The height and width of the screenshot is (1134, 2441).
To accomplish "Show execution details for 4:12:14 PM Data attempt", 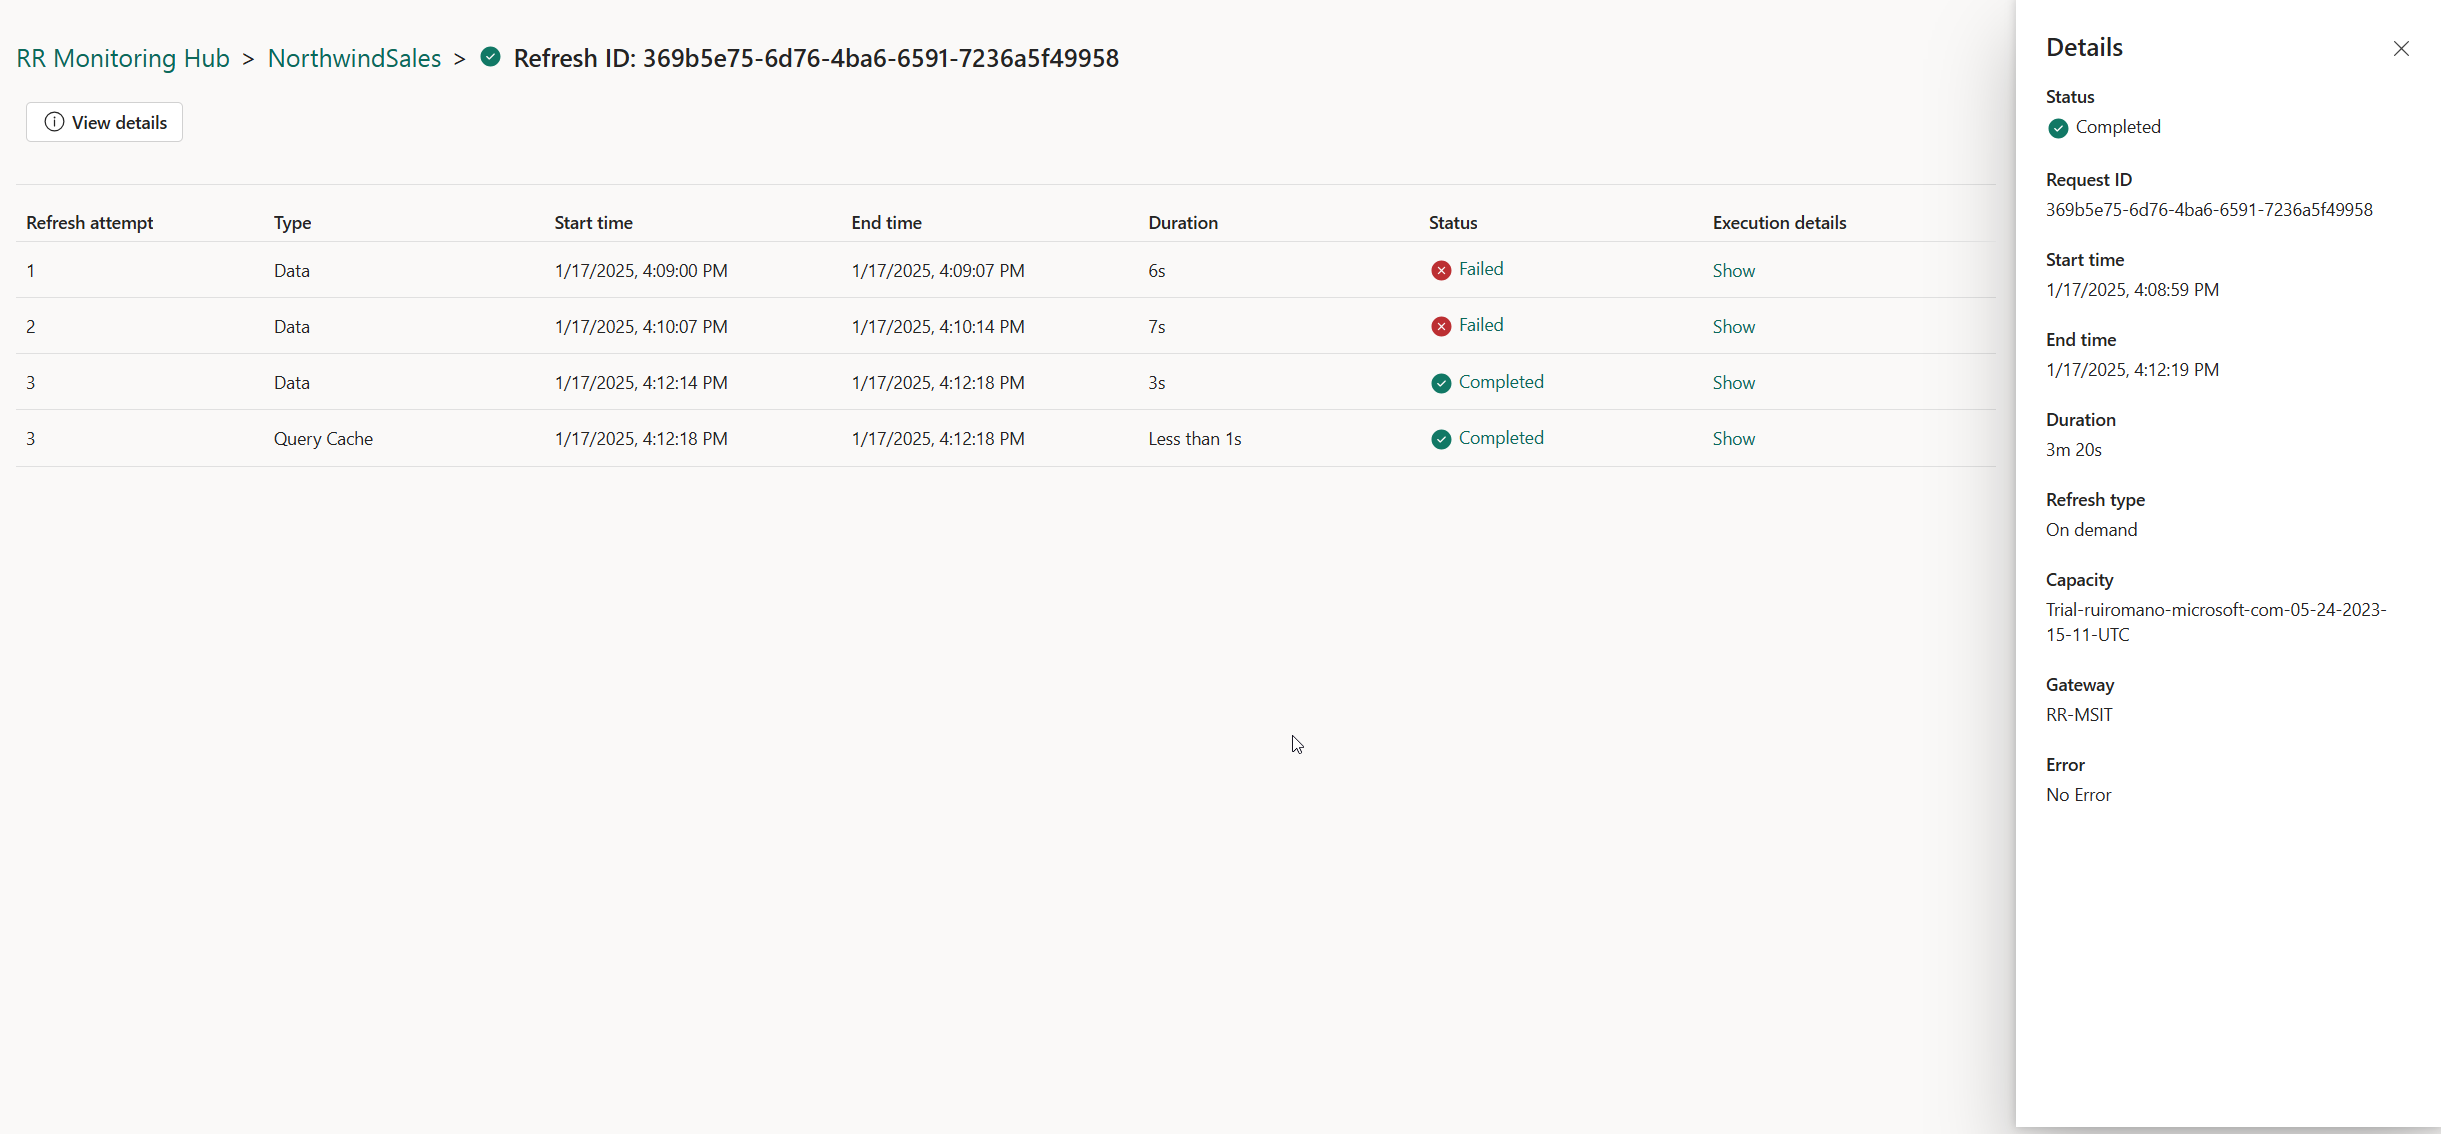I will (1734, 383).
